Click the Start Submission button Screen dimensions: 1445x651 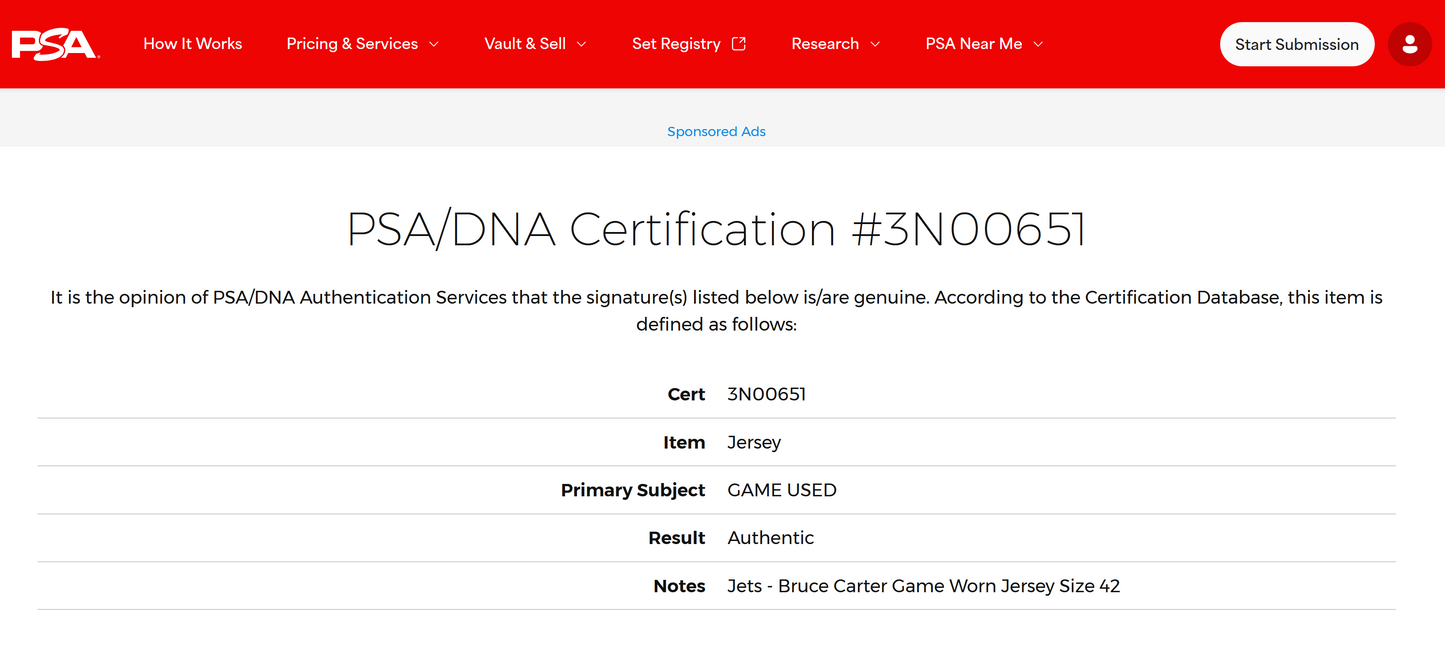click(1297, 44)
